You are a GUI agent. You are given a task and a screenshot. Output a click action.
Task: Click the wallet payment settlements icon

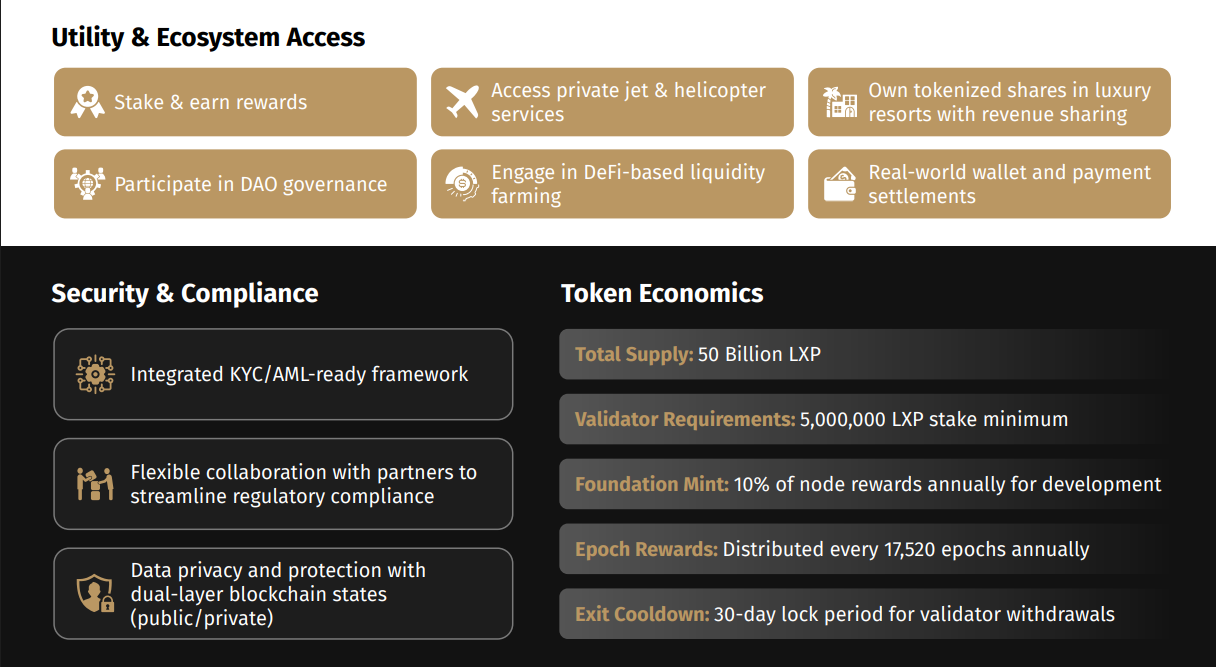point(840,184)
